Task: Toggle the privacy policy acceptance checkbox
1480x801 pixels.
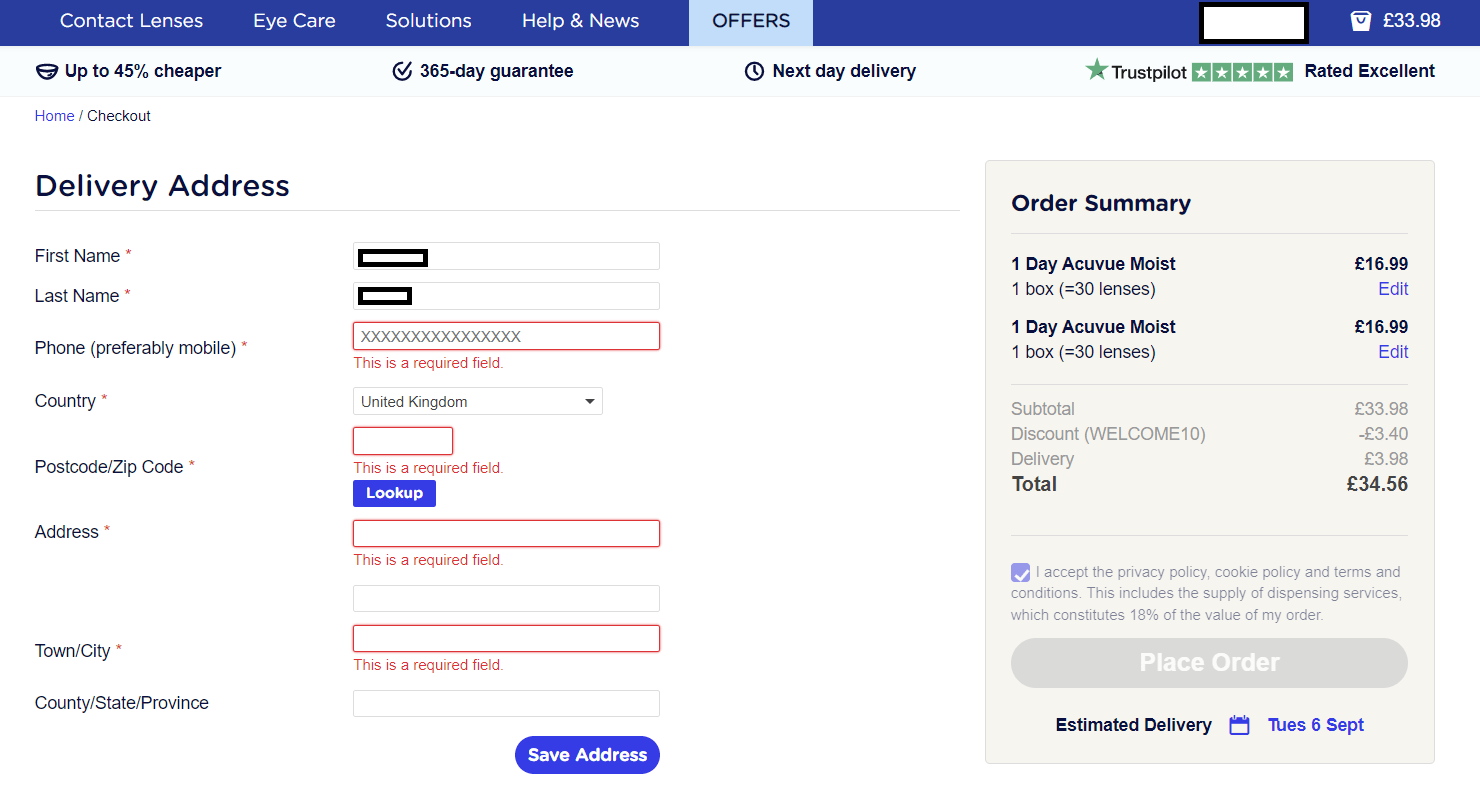Action: click(x=1020, y=573)
